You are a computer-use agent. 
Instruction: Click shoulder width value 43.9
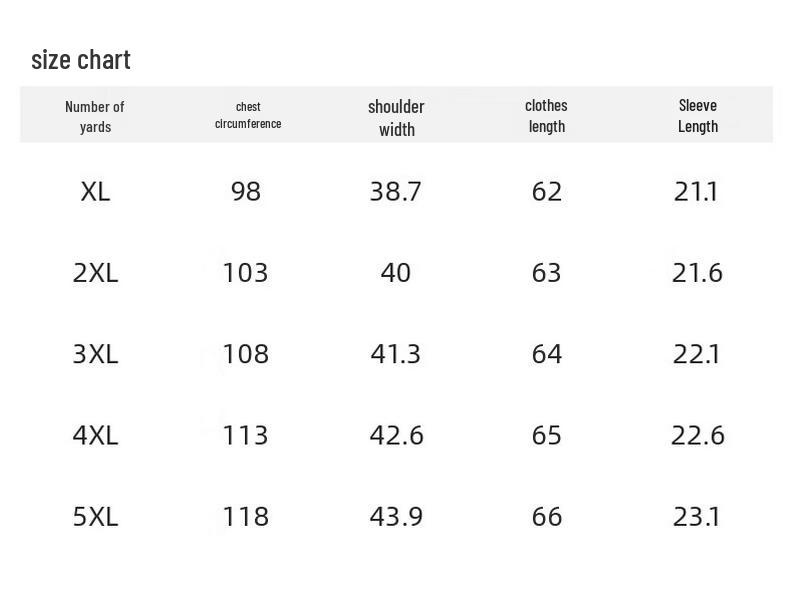(396, 516)
